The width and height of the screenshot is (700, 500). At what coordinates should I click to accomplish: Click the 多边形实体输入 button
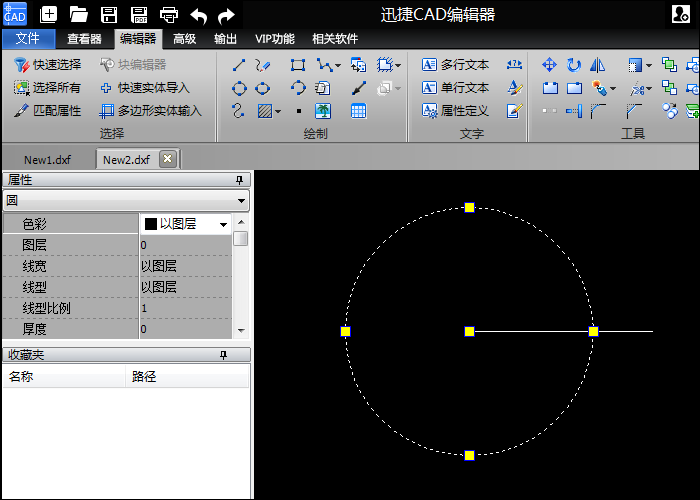[x=150, y=111]
